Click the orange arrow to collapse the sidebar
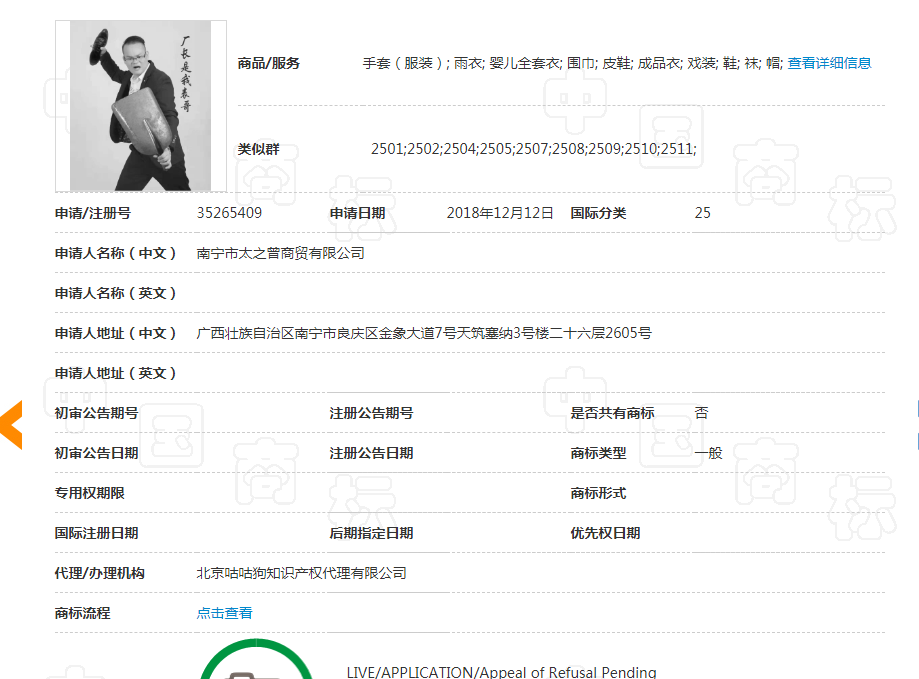Viewport: 919px width, 679px height. coord(11,424)
